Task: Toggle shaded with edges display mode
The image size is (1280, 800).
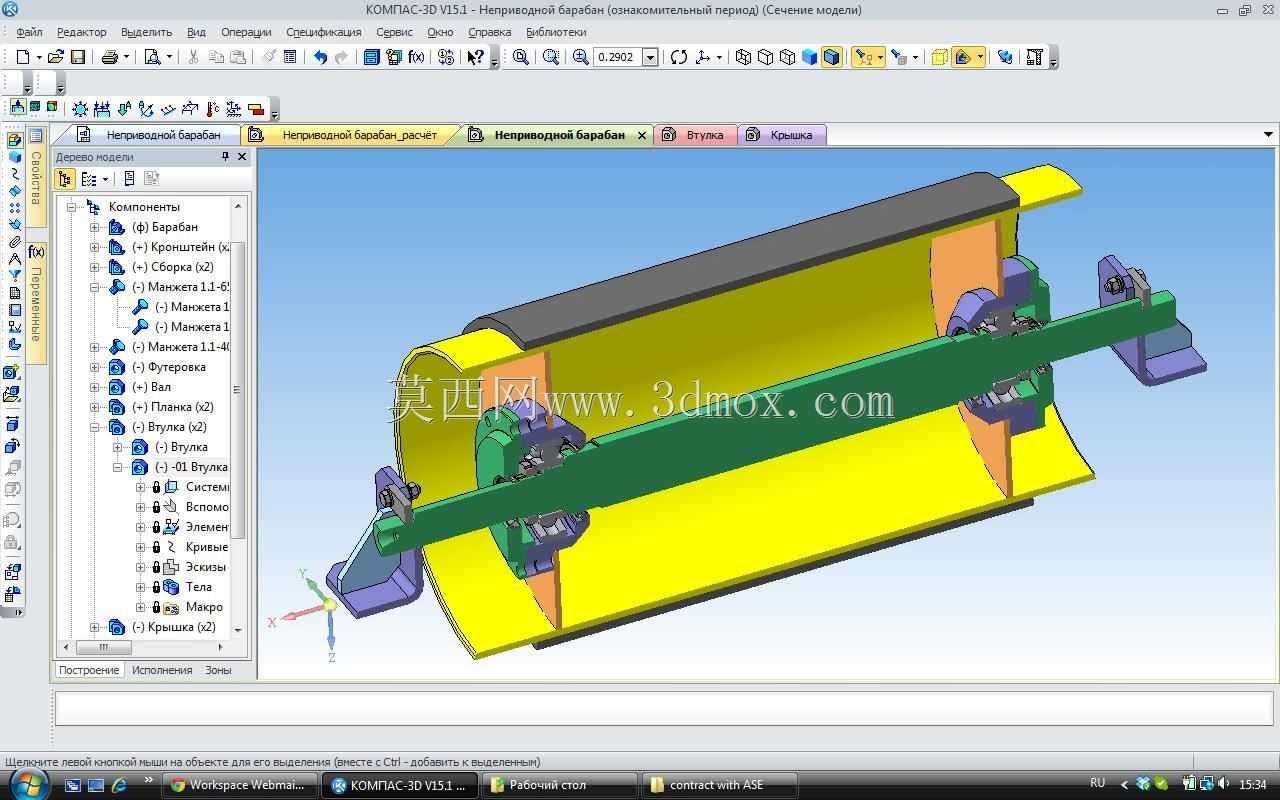Action: pyautogui.click(x=831, y=57)
